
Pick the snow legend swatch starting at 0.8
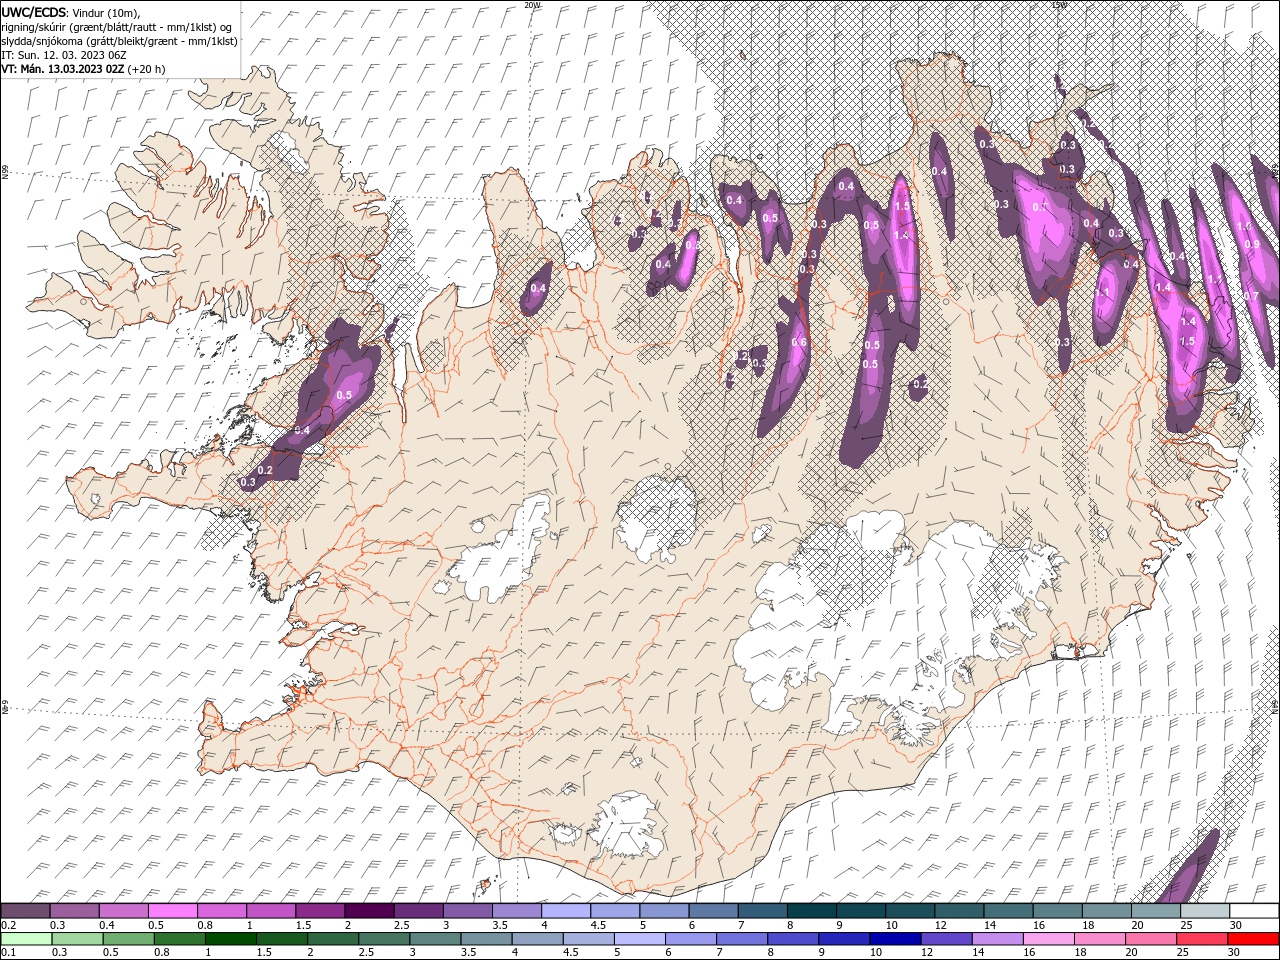click(222, 910)
